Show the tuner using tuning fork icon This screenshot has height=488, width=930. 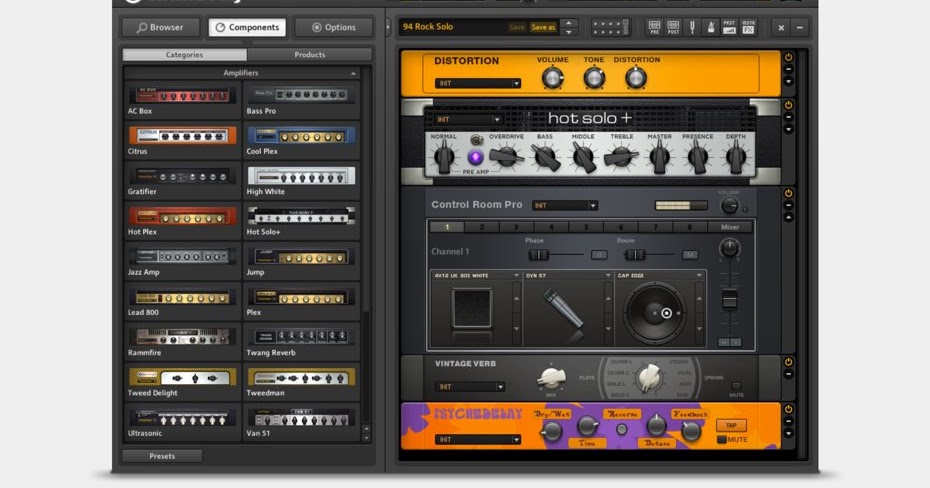coord(692,27)
